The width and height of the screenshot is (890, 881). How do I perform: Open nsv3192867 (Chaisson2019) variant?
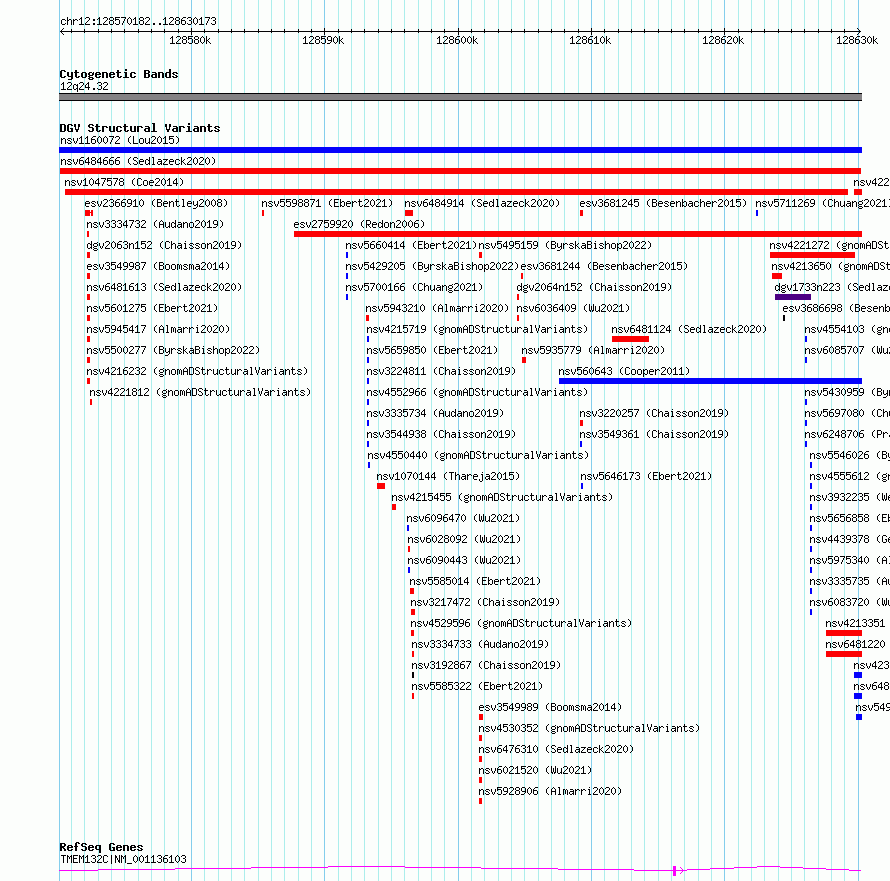486,665
